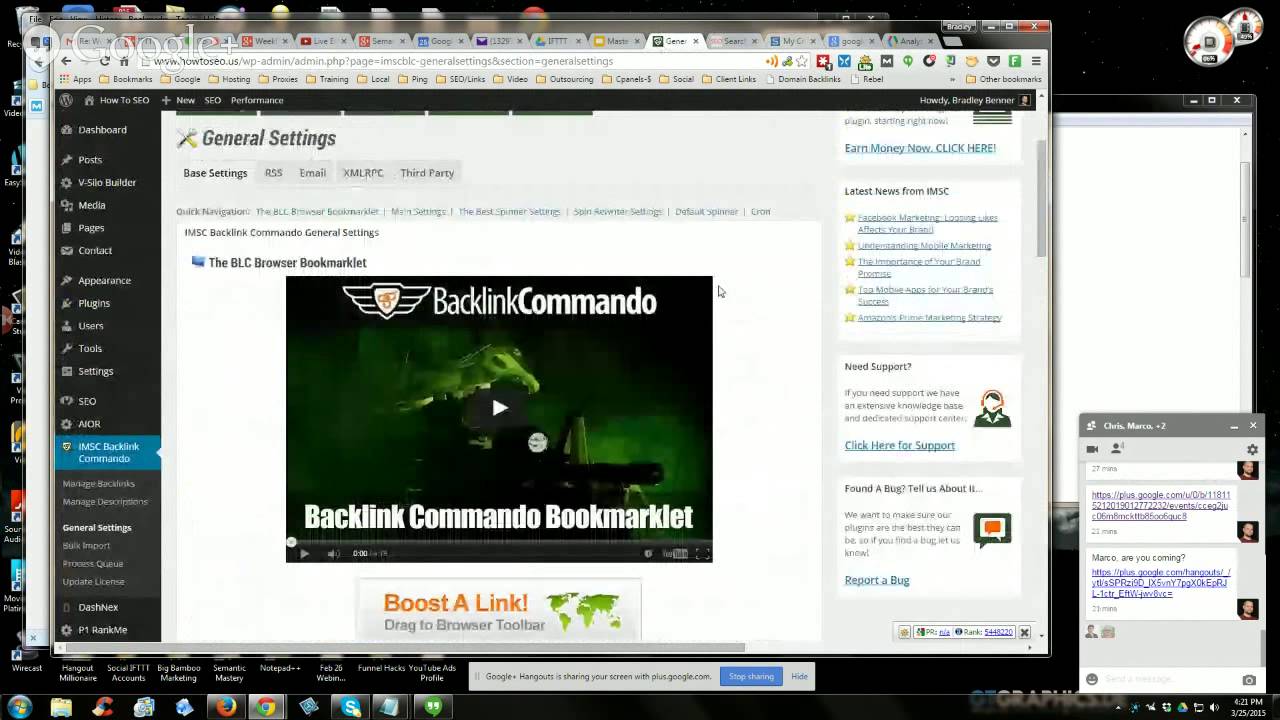Screen dimensions: 1280x720
Task: Open the Outsourcing bookmarks folder
Action: tap(565, 79)
